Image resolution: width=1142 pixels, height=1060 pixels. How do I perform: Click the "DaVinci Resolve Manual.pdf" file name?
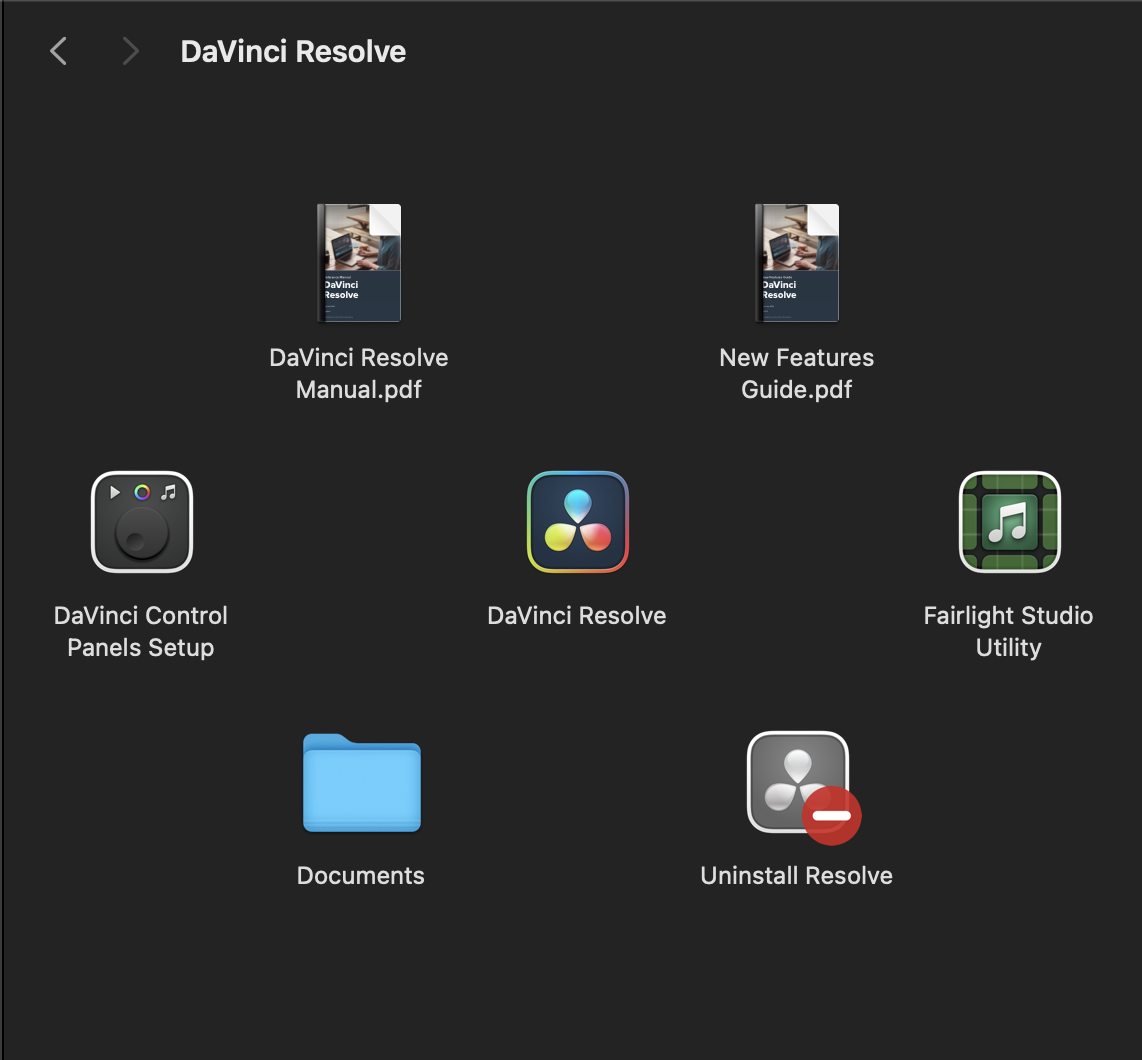click(x=359, y=373)
